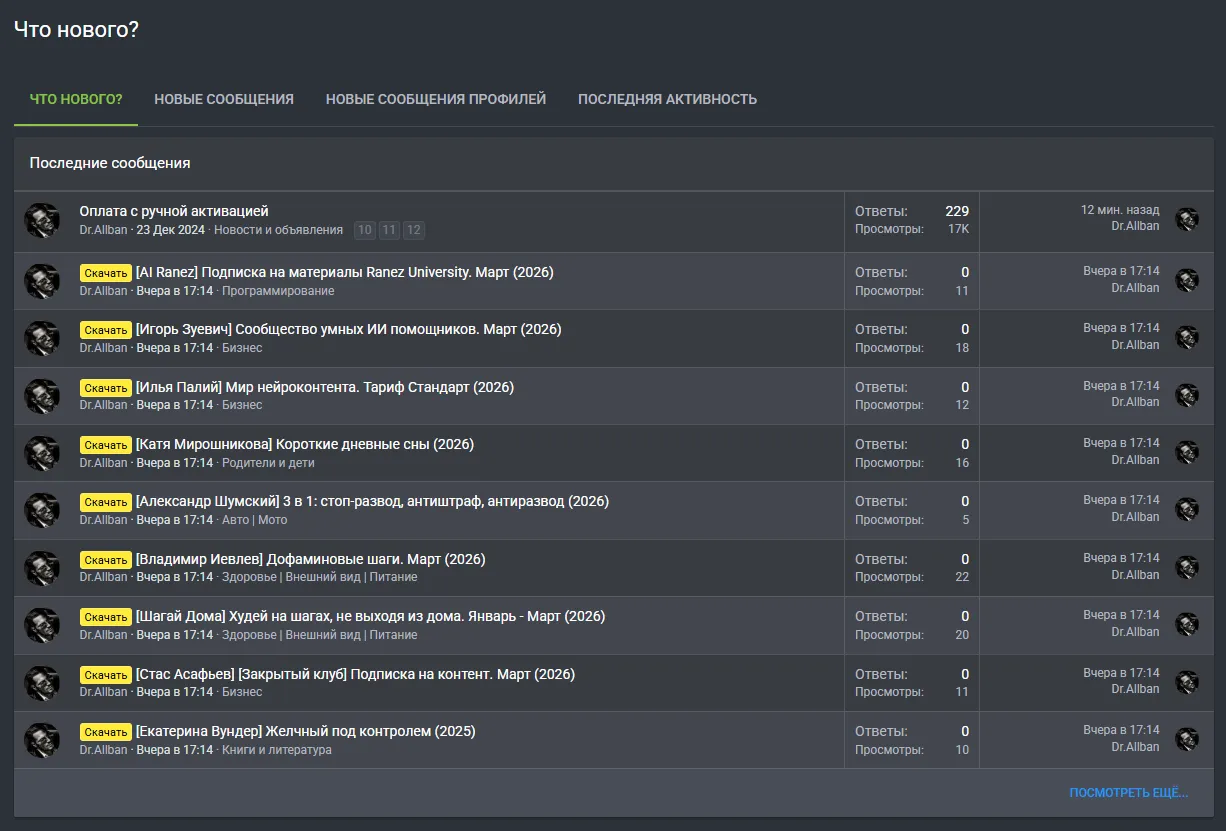Open Книги и литература category link
The width and height of the screenshot is (1226, 831).
[x=277, y=750]
